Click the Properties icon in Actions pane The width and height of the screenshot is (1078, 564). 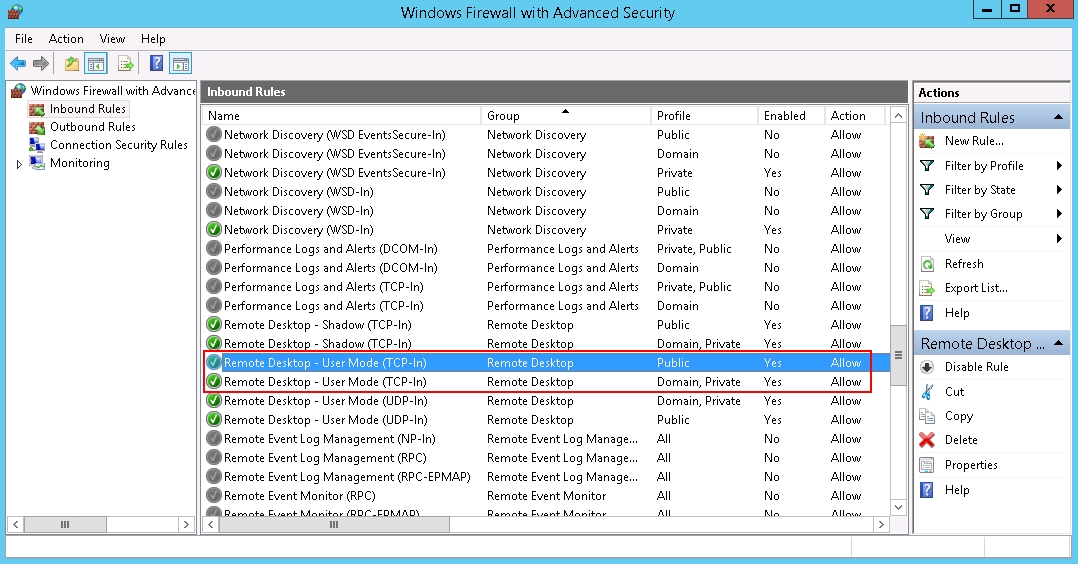(x=927, y=466)
